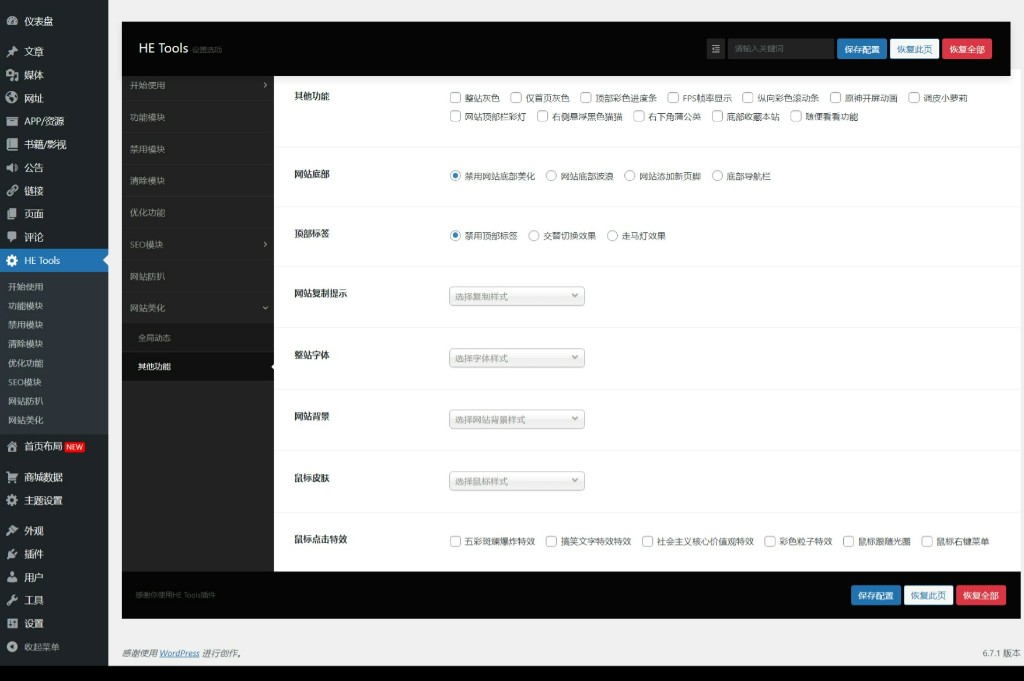
Task: Open the WordPress footer link
Action: (x=180, y=653)
